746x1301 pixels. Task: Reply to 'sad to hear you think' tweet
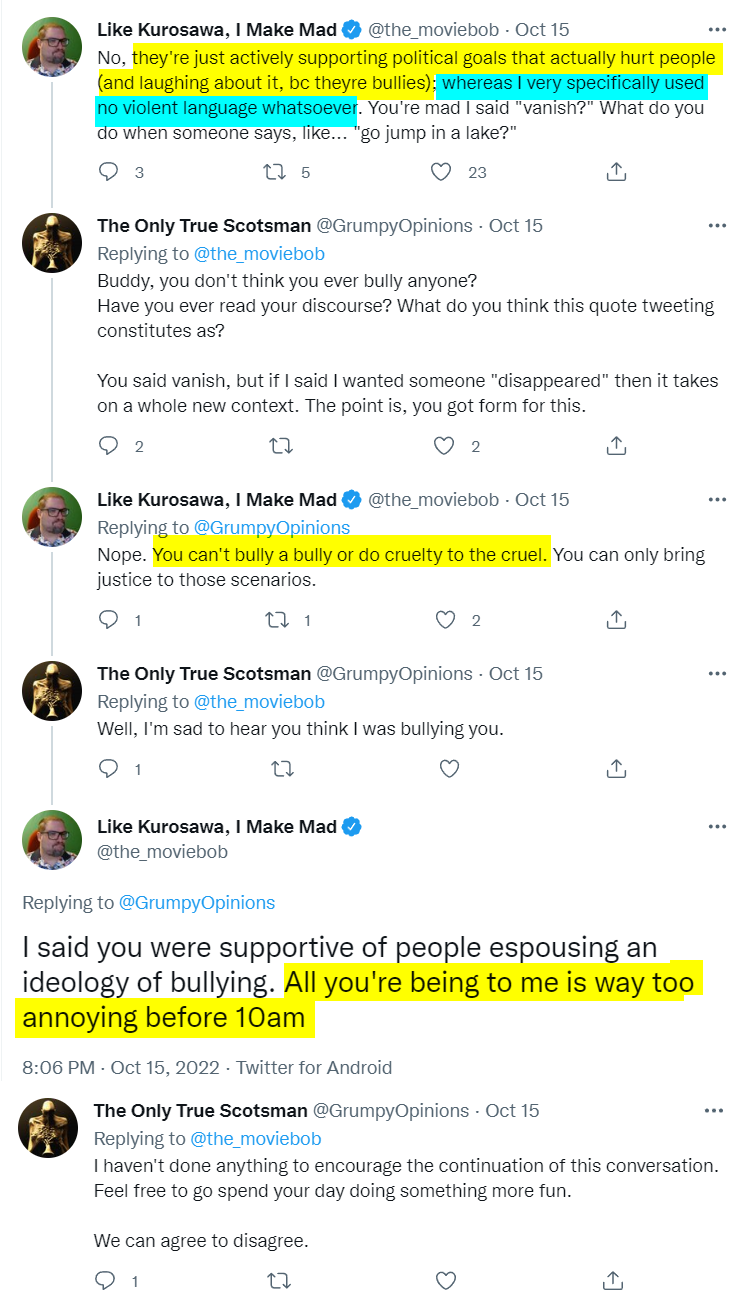pyautogui.click(x=109, y=769)
